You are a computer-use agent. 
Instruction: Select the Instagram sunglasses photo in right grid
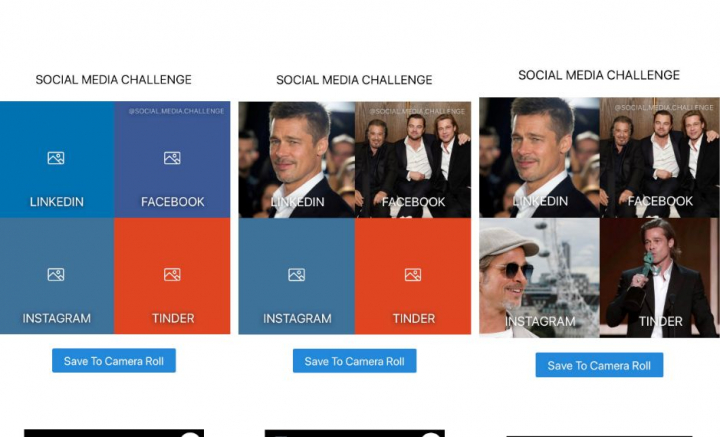click(540, 278)
